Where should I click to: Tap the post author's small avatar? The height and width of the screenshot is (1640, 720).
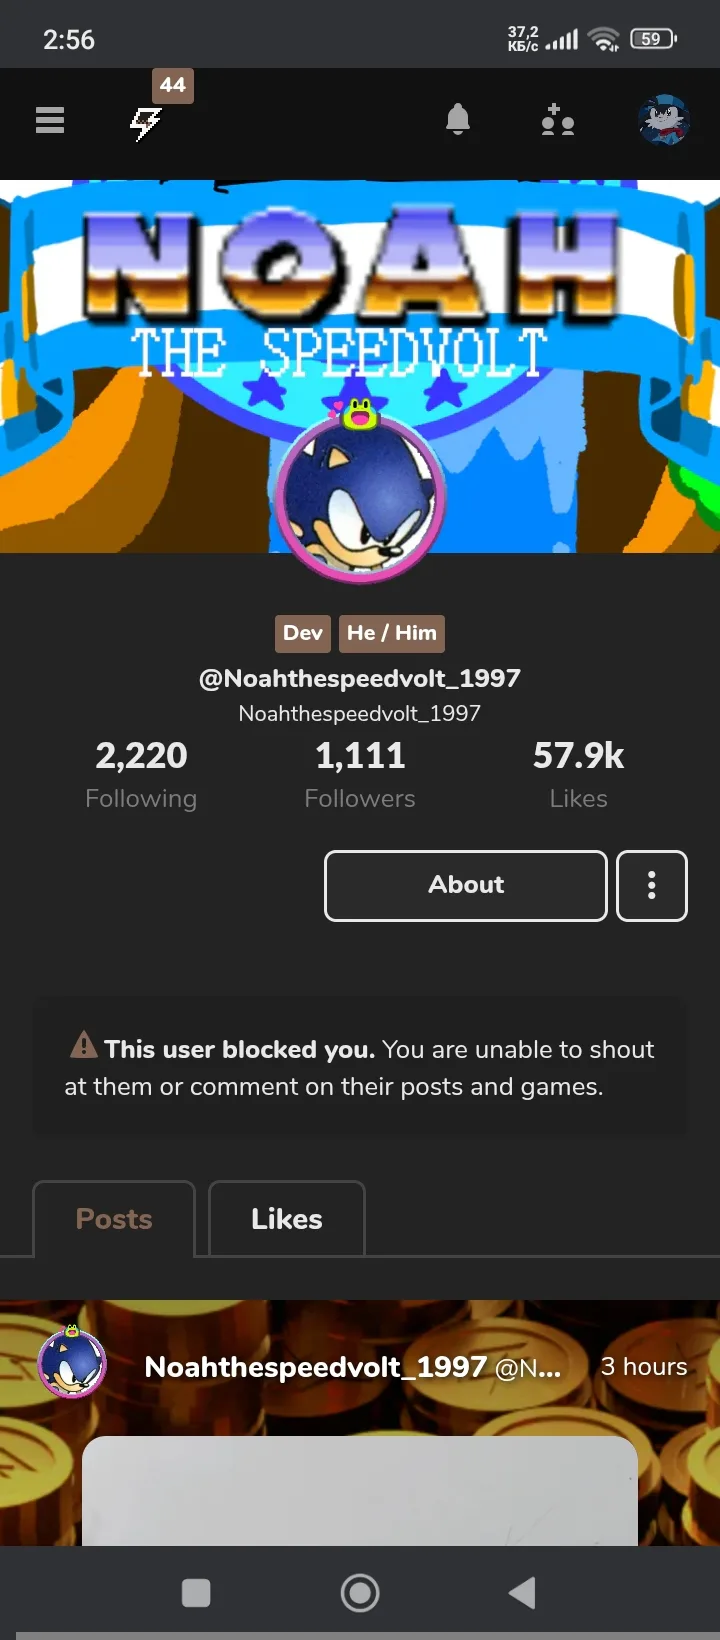pos(72,1364)
